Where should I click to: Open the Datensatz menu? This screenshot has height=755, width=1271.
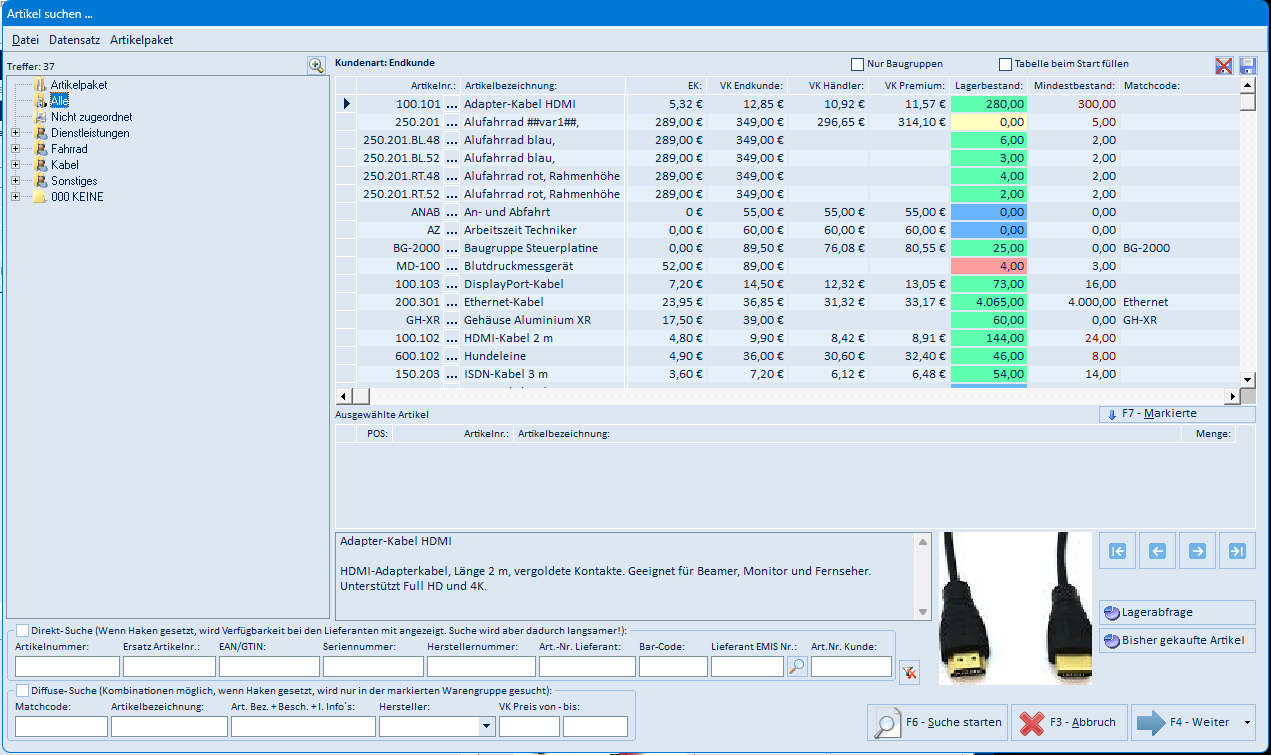click(74, 40)
